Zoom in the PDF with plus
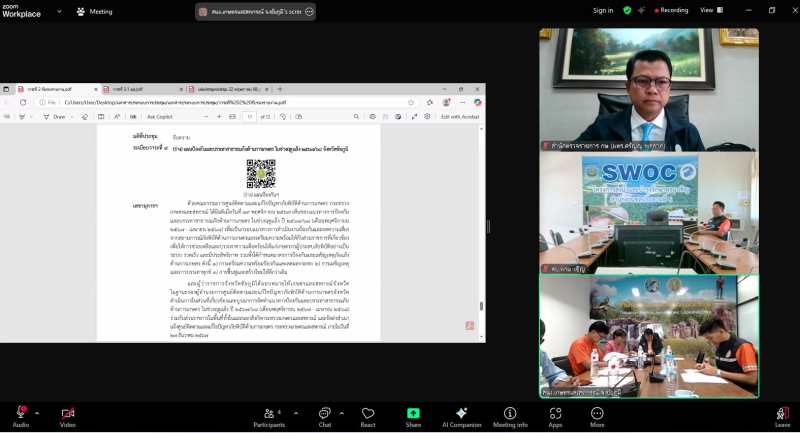800x433 pixels. coord(219,117)
